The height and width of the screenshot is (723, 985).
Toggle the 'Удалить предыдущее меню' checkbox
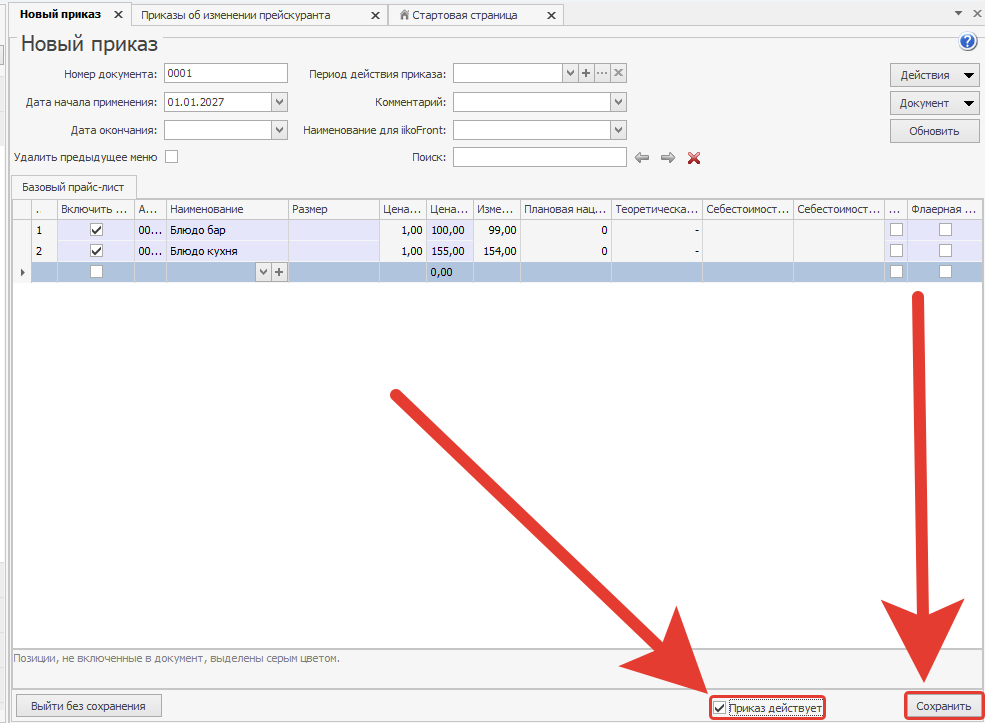(x=171, y=156)
